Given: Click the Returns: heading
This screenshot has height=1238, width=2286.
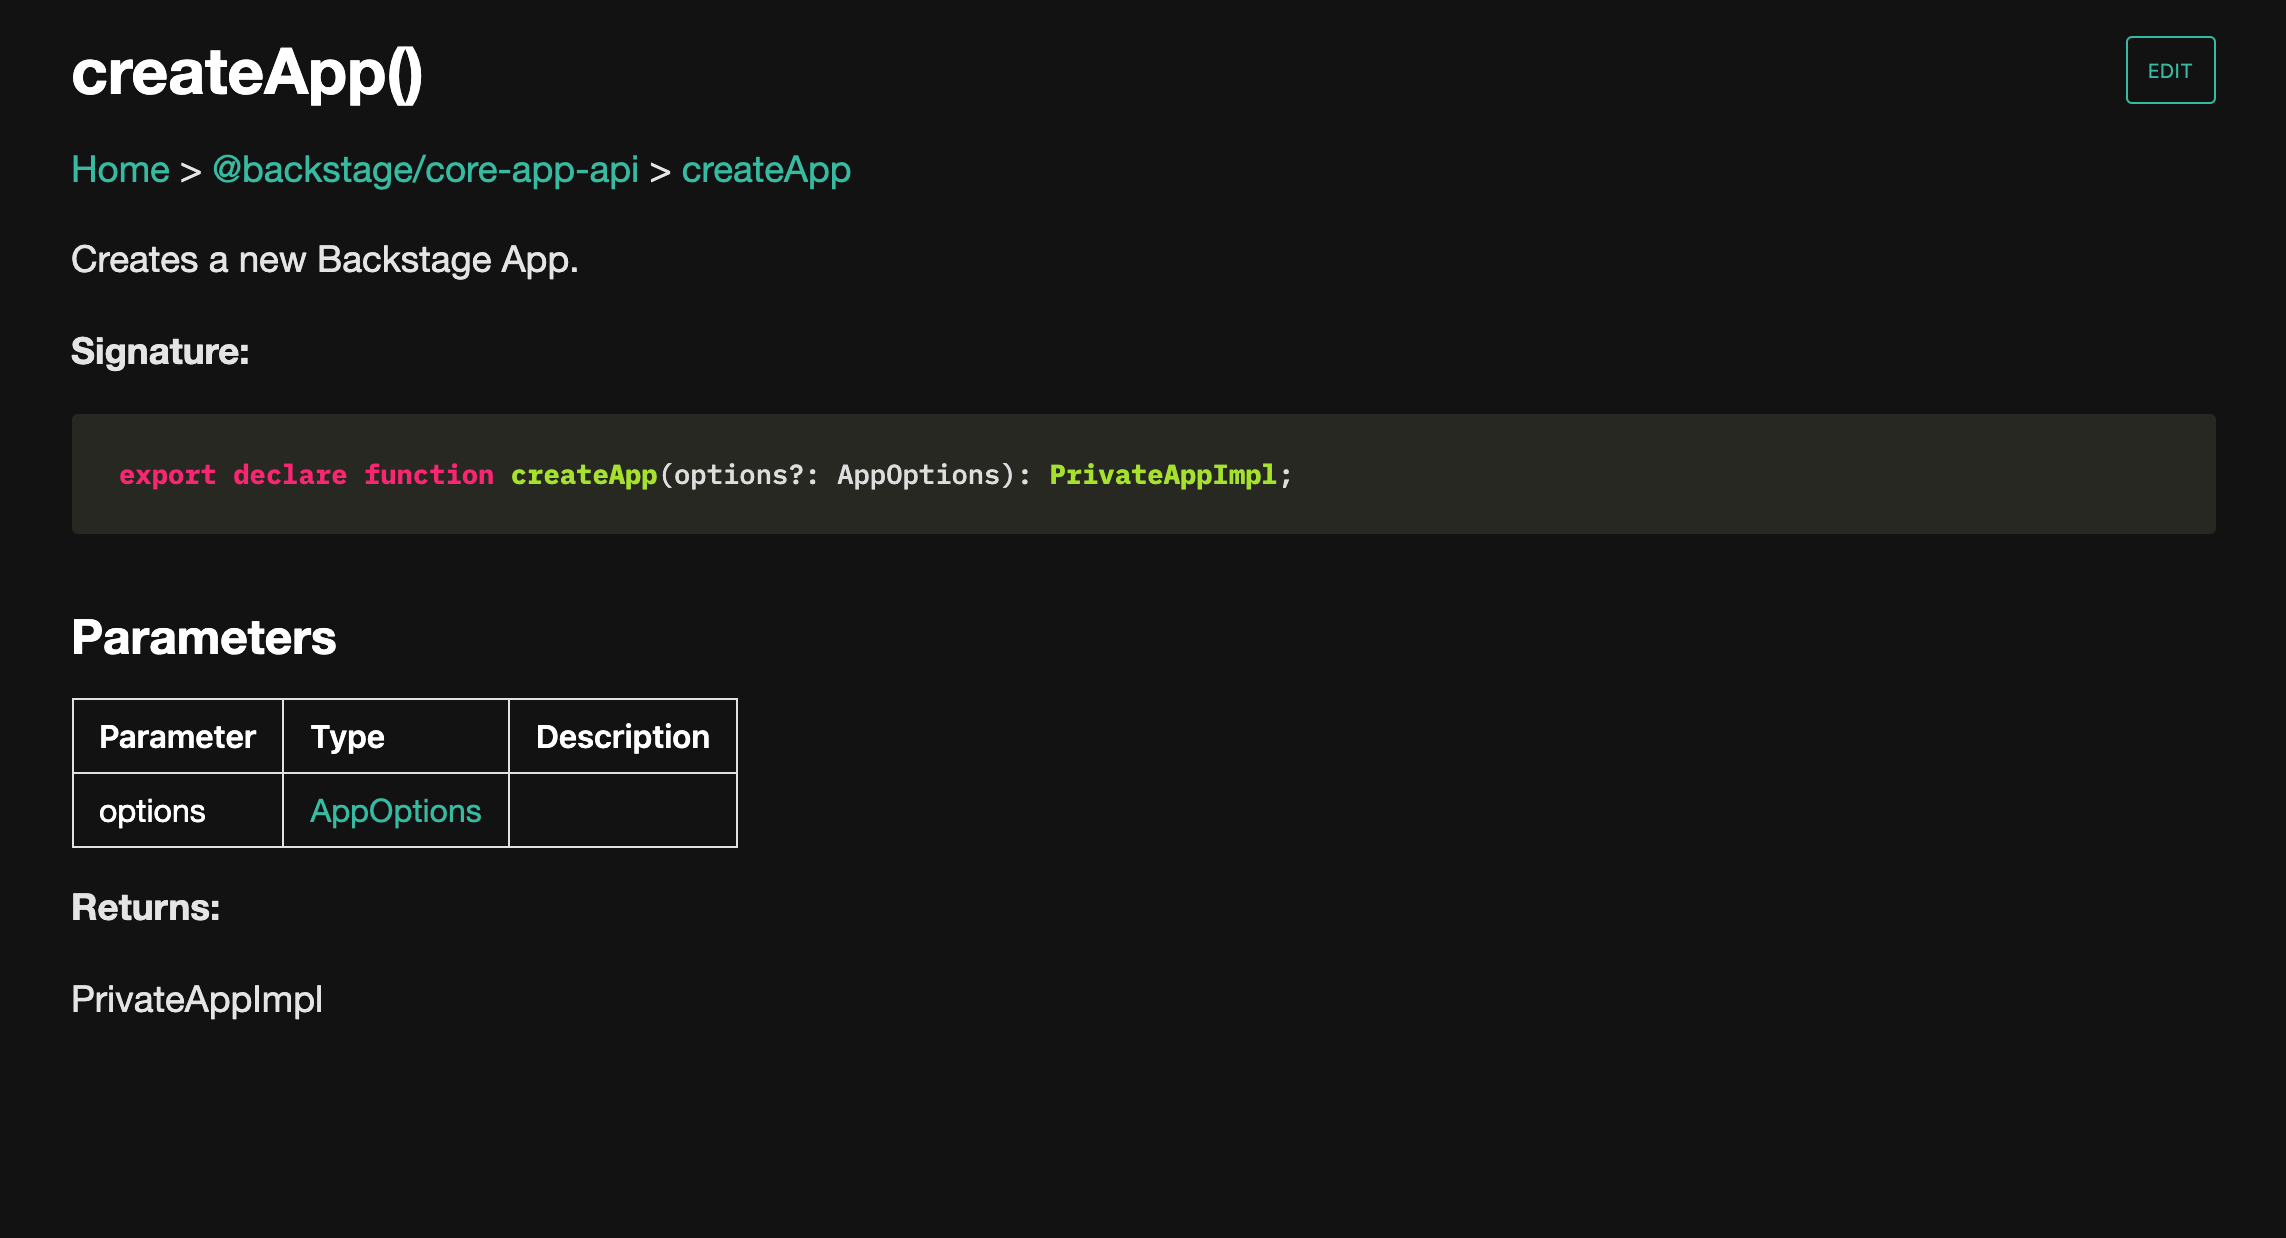Looking at the screenshot, I should pyautogui.click(x=146, y=908).
